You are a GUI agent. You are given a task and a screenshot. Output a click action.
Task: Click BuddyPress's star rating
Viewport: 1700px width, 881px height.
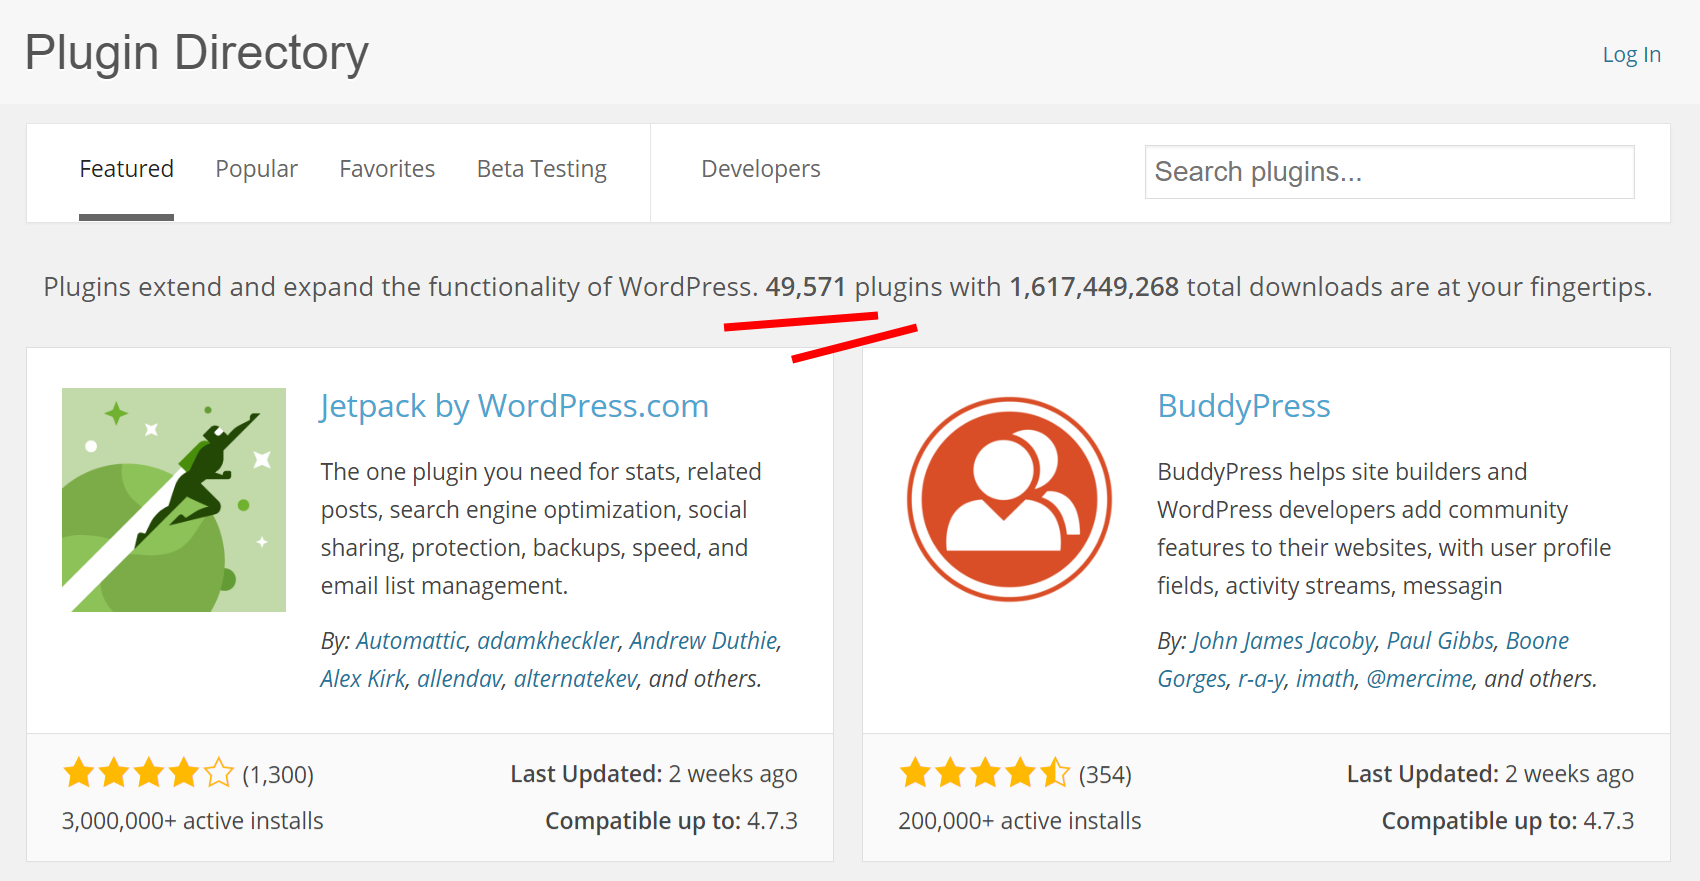tap(984, 773)
